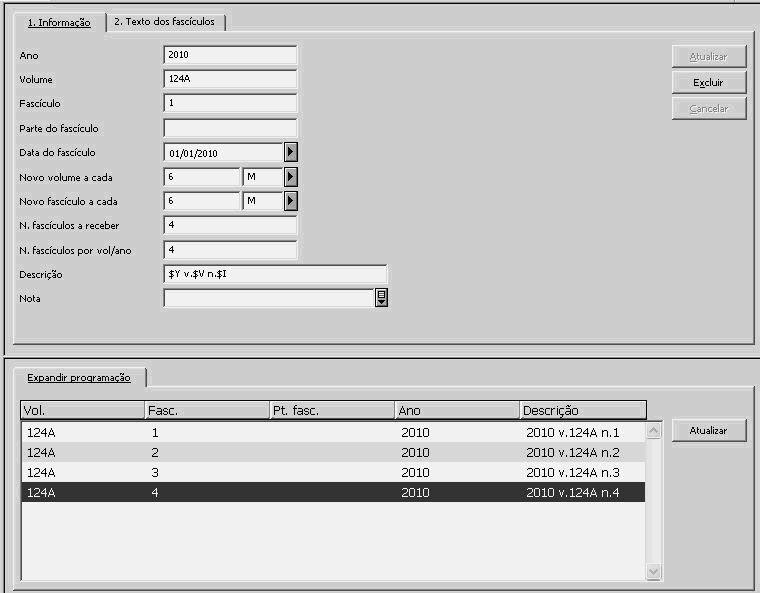Open the Novo fascículo a cada unit arrow
This screenshot has width=760, height=593.
pyautogui.click(x=290, y=201)
